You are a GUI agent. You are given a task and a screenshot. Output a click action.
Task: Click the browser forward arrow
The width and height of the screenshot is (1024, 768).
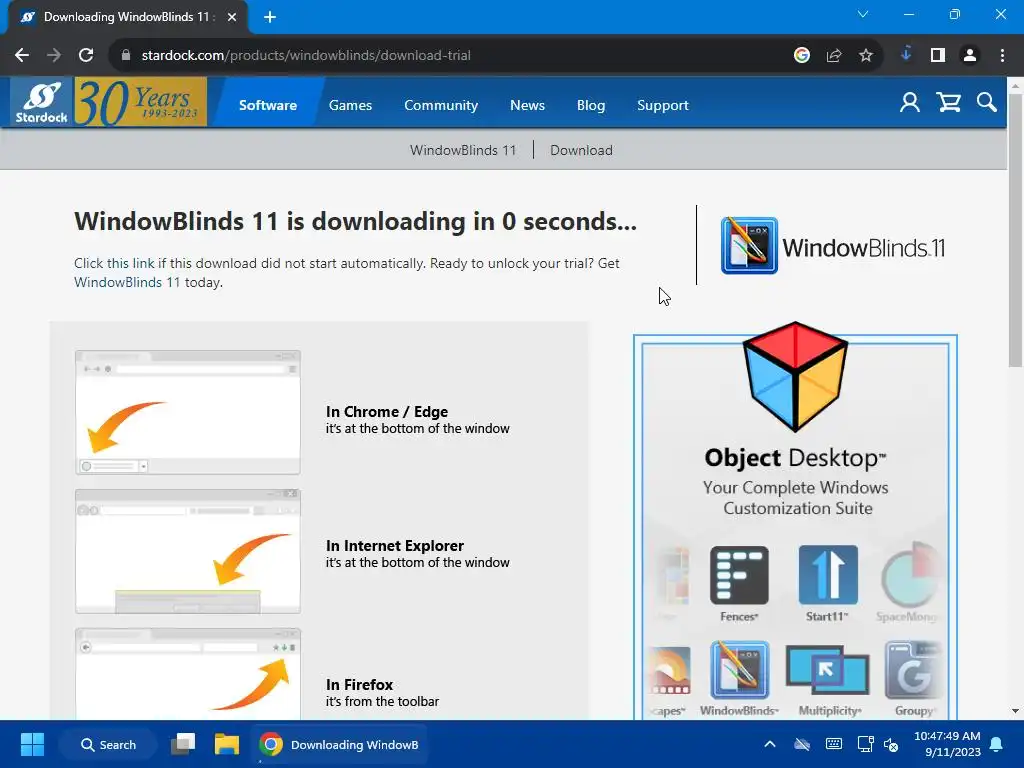click(x=54, y=56)
